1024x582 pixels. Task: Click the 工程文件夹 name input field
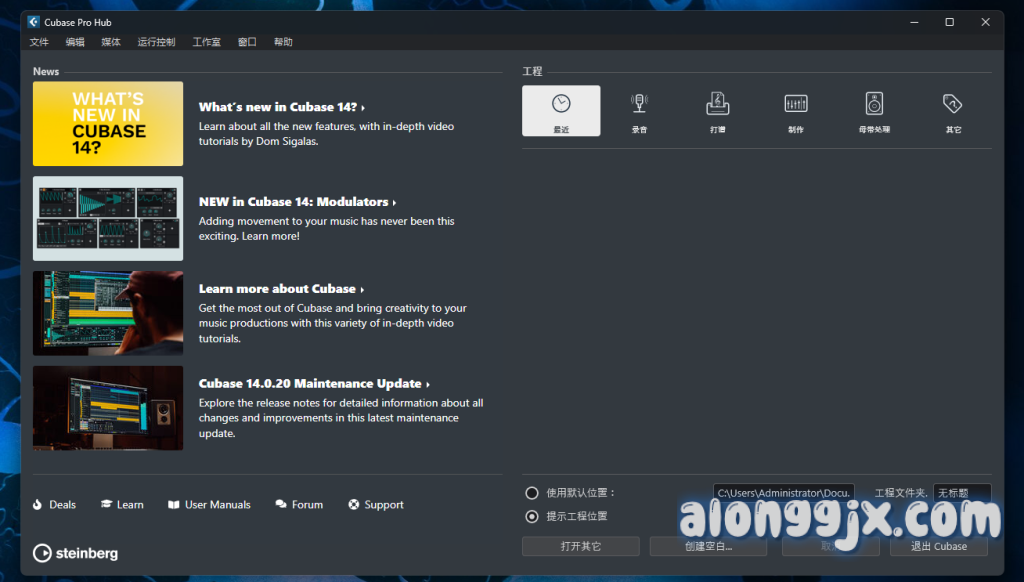pos(961,493)
